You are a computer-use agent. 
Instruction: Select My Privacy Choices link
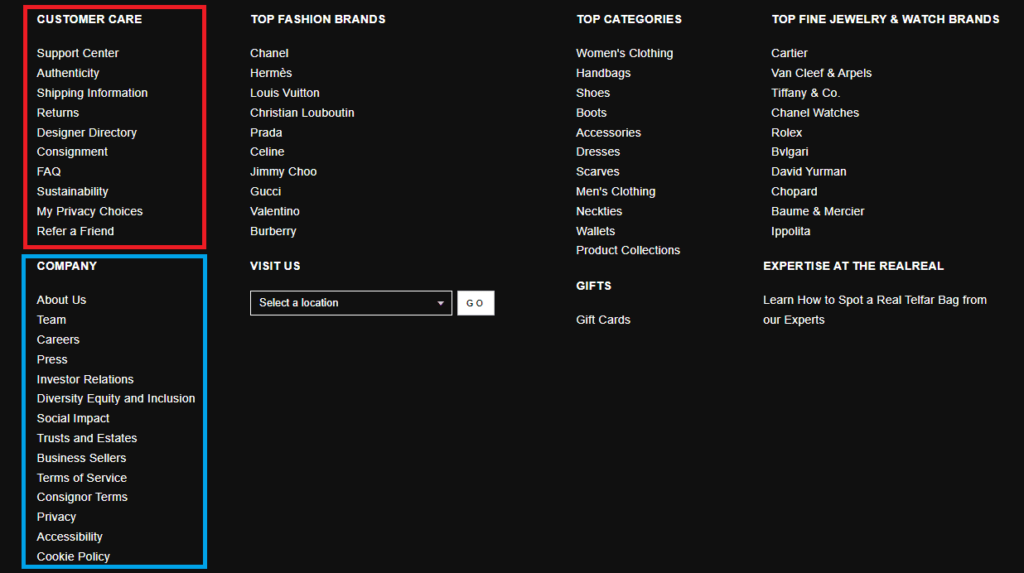coord(89,211)
